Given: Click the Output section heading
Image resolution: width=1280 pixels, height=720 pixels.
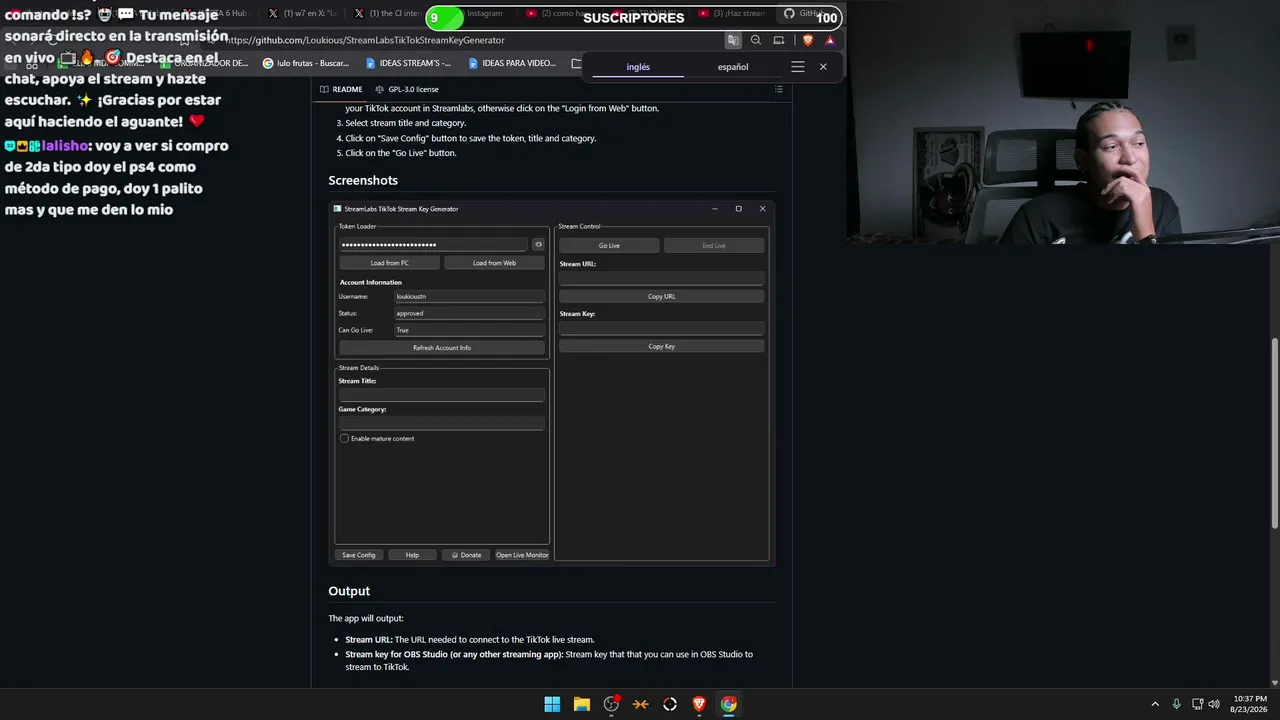Looking at the screenshot, I should coord(349,591).
